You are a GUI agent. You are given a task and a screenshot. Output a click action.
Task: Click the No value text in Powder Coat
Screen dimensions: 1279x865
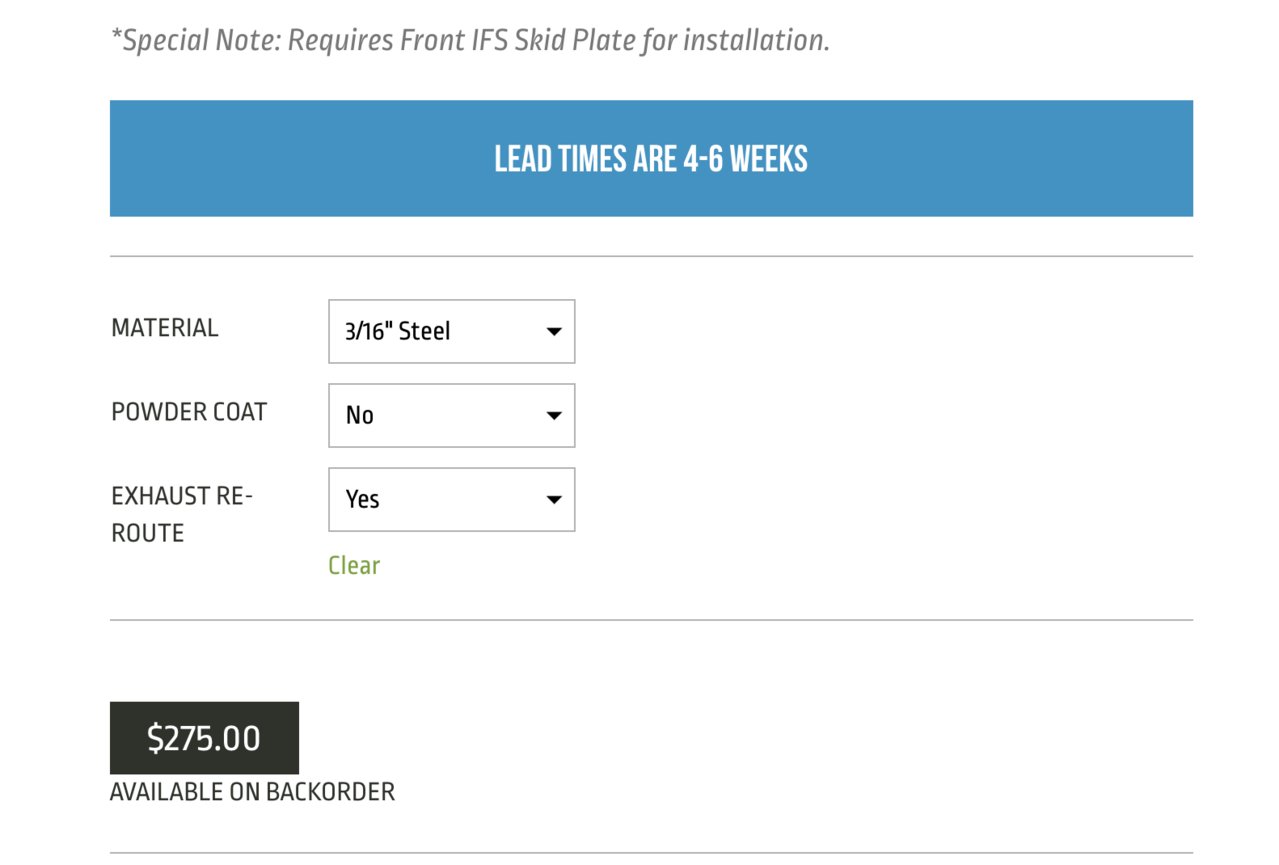pos(359,416)
